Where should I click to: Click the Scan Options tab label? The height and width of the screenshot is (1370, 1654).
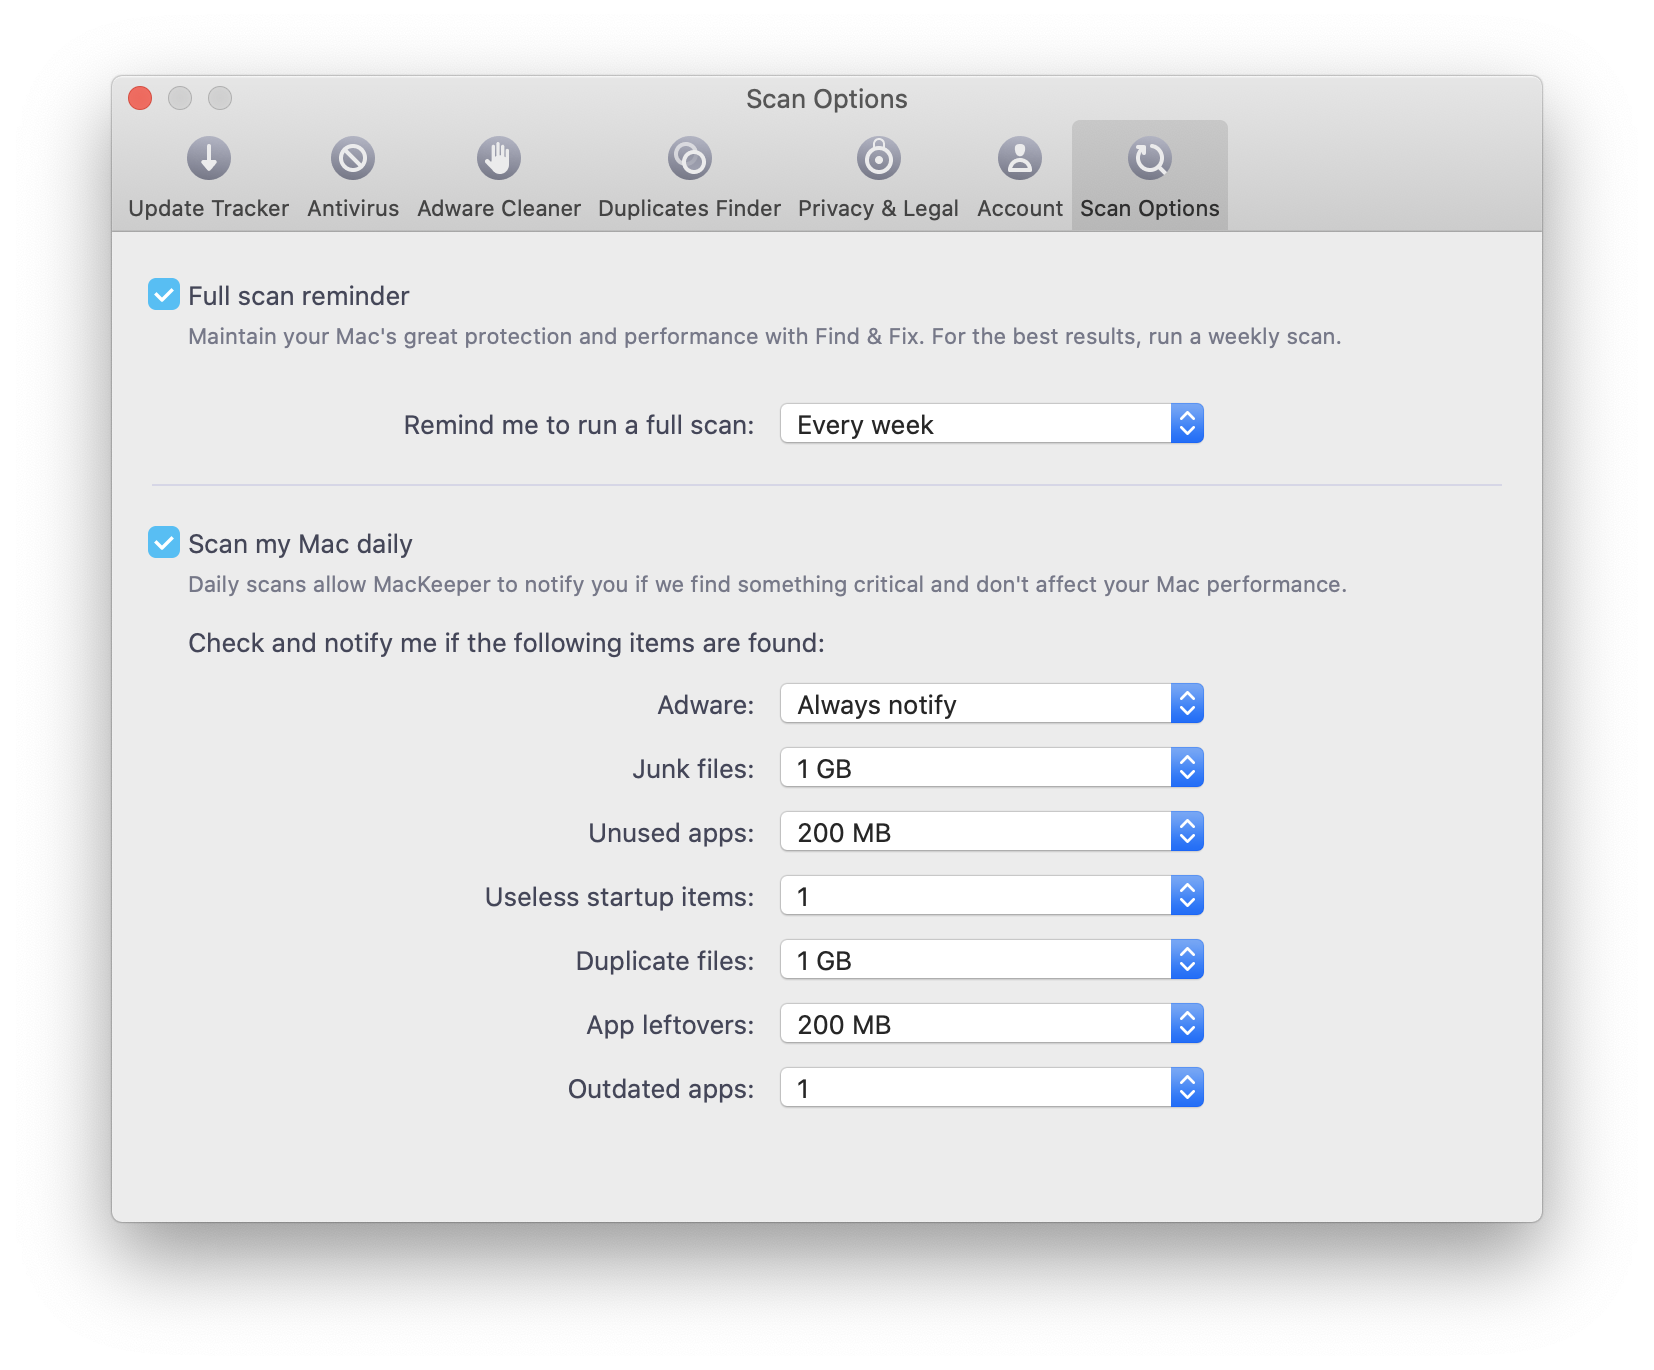pyautogui.click(x=1150, y=208)
